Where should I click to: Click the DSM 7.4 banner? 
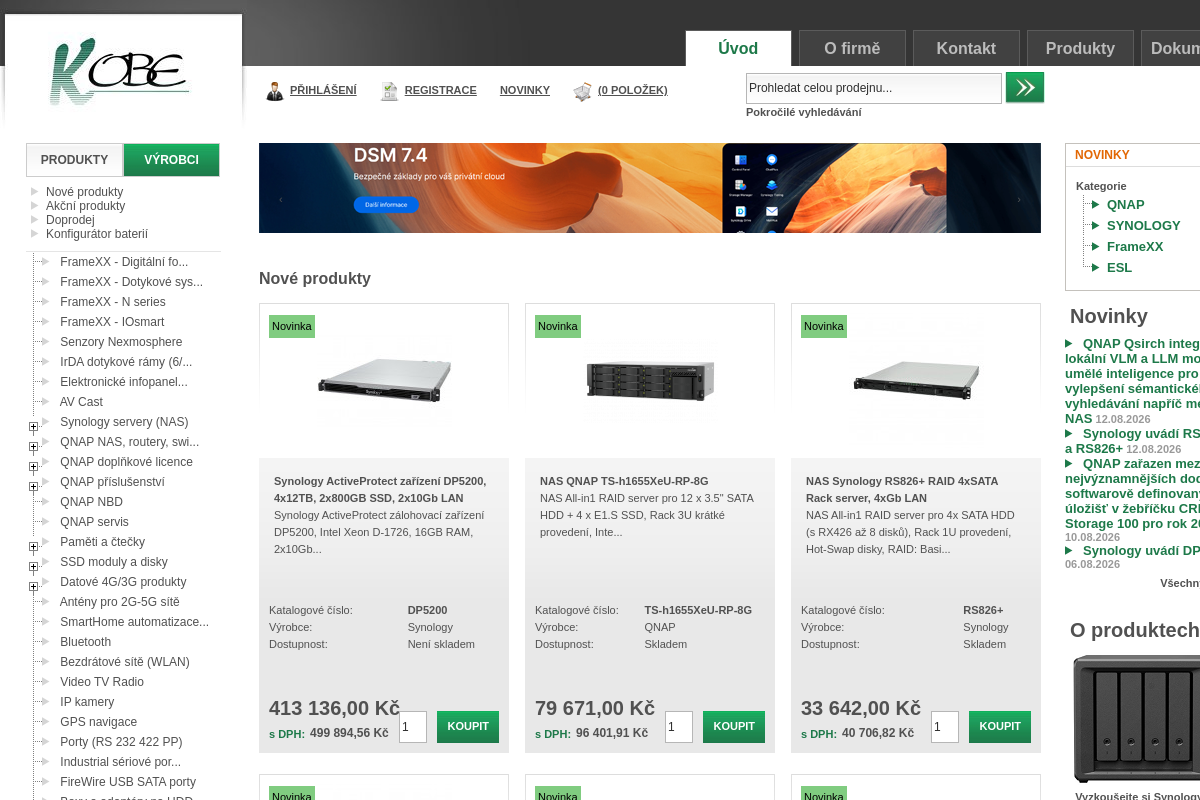point(650,188)
